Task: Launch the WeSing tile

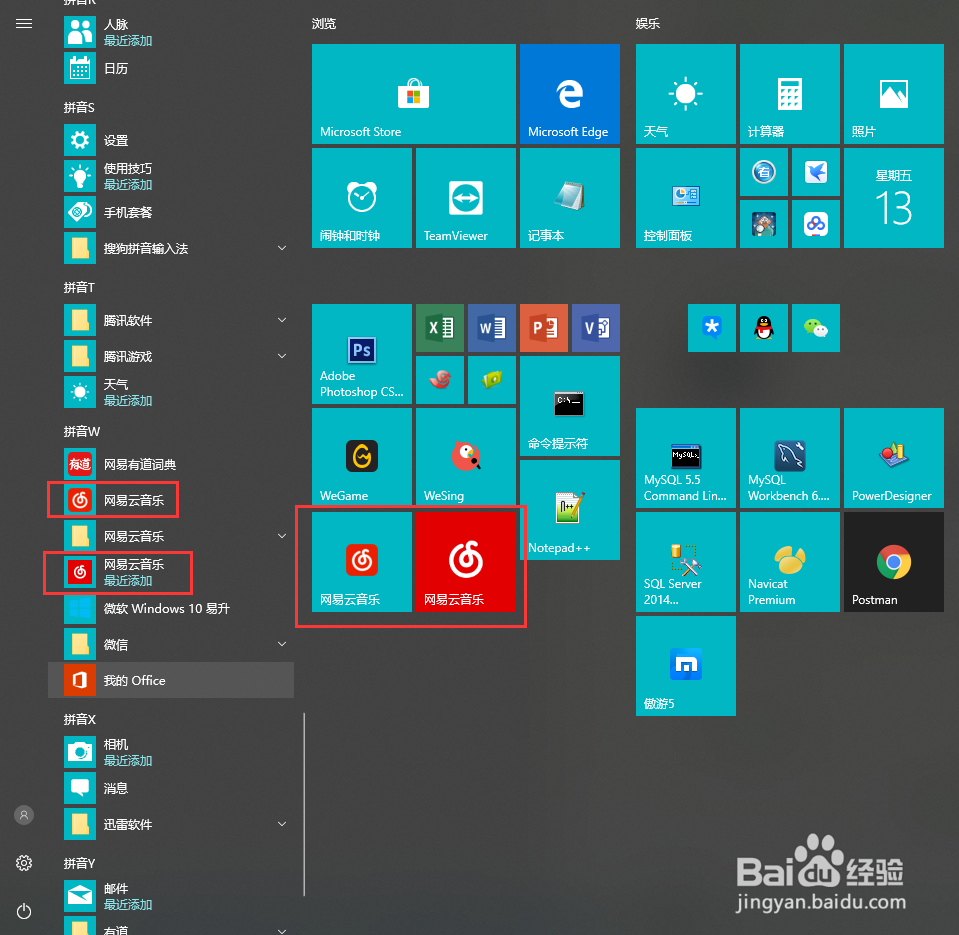Action: 465,457
